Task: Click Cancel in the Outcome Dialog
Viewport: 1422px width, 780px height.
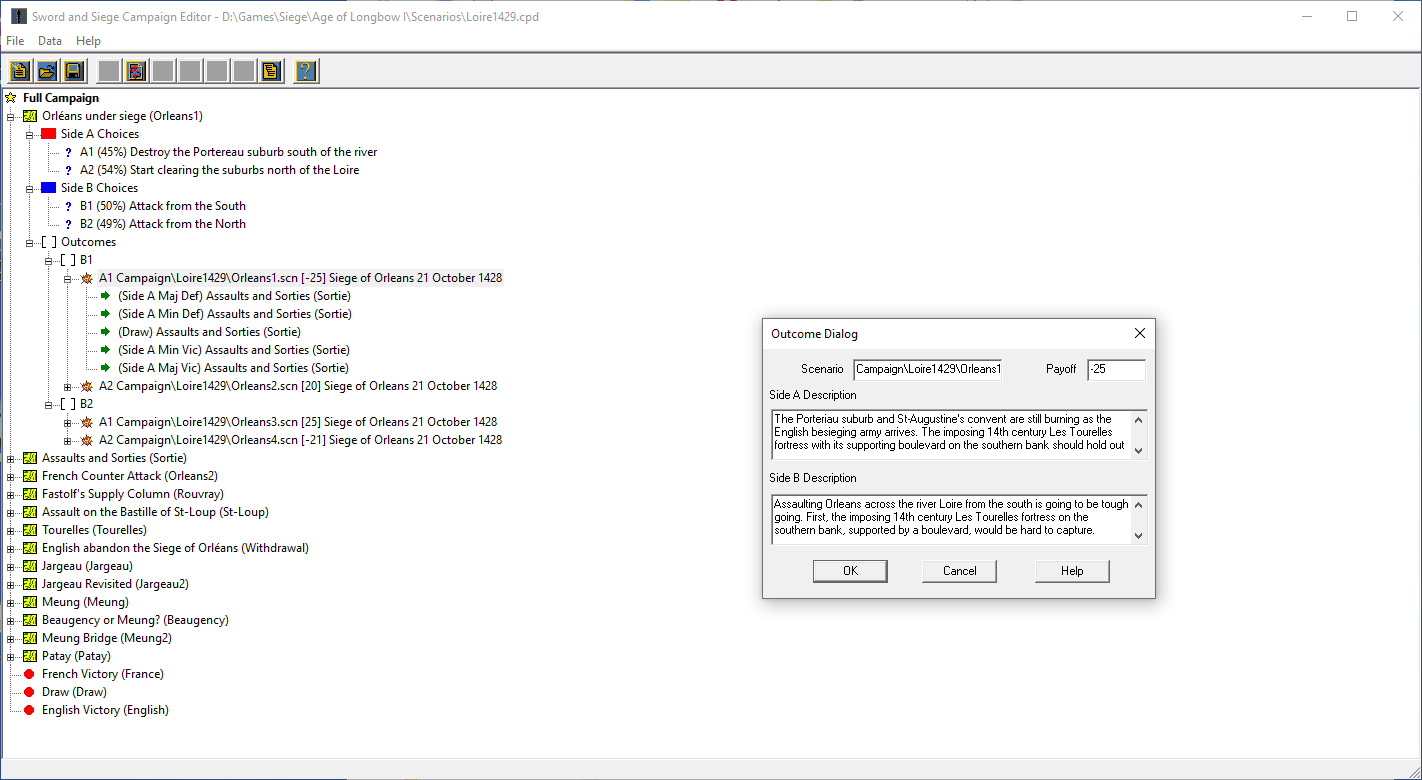Action: 959,571
